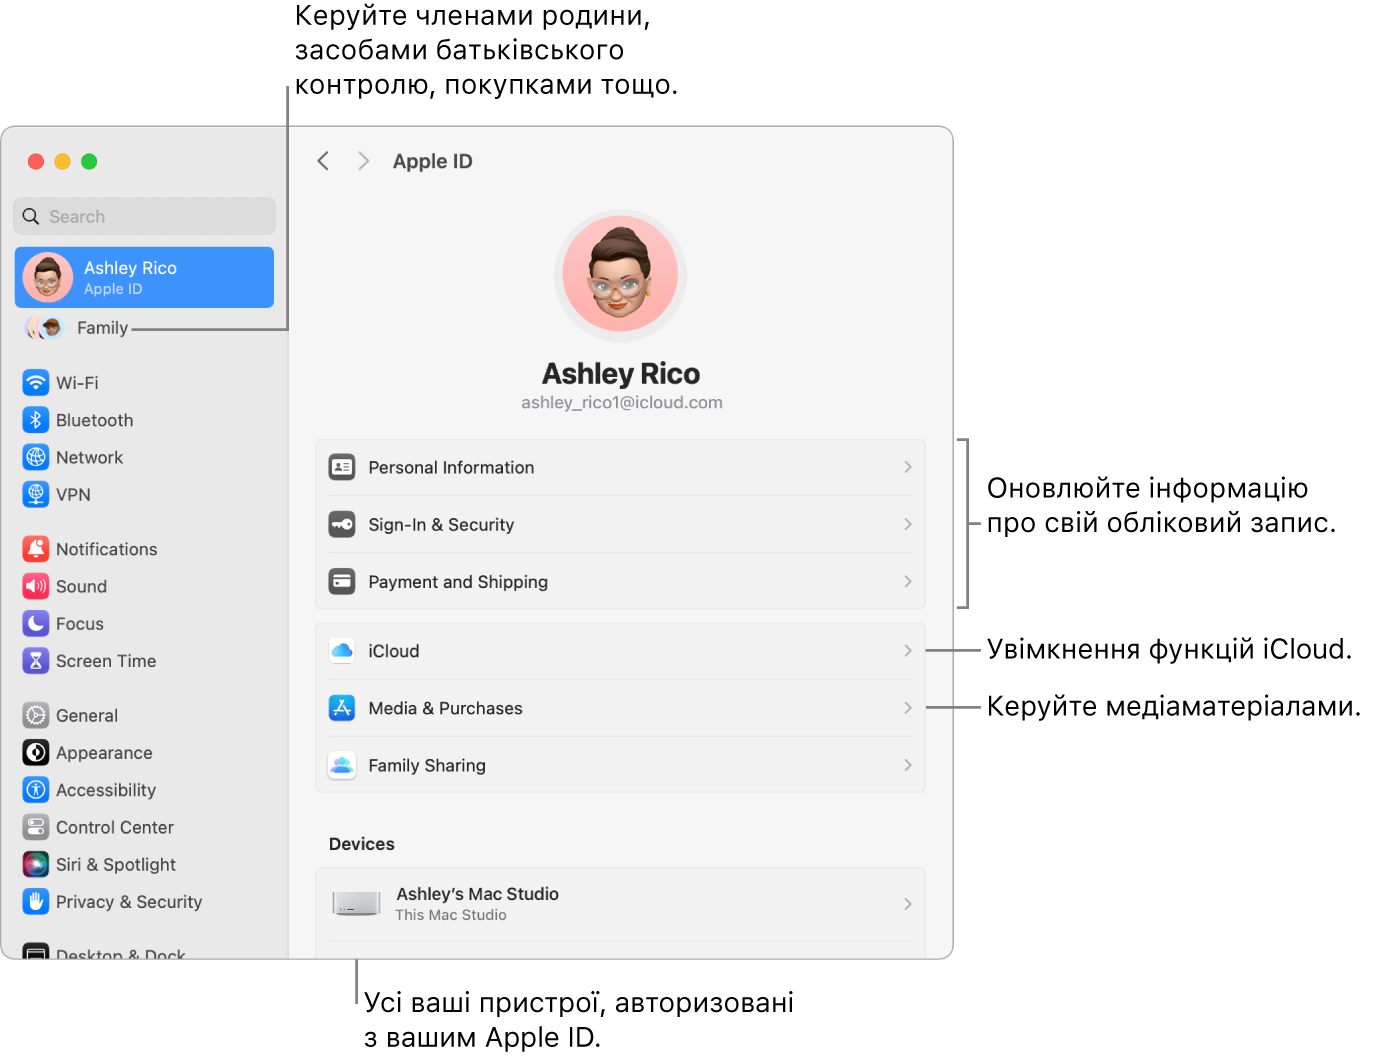Image resolution: width=1375 pixels, height=1059 pixels.
Task: Open the Siri & Spotlight icon
Action: 36,864
